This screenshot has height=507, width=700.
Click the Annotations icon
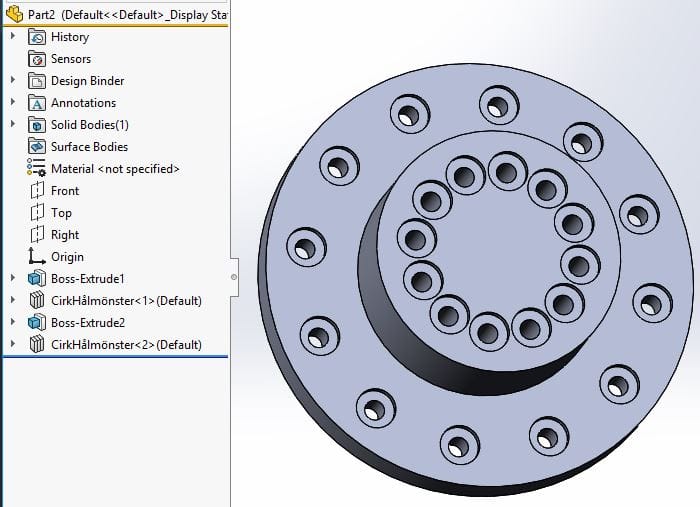pos(37,103)
